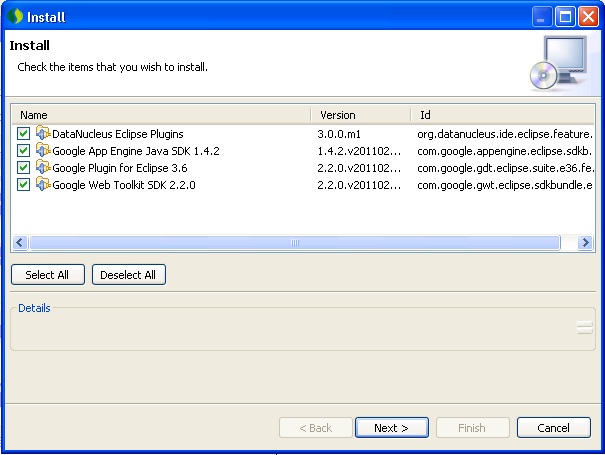
Task: Uncheck Google Web Toolkit SDK 2.2.0 checkbox
Action: point(23,185)
